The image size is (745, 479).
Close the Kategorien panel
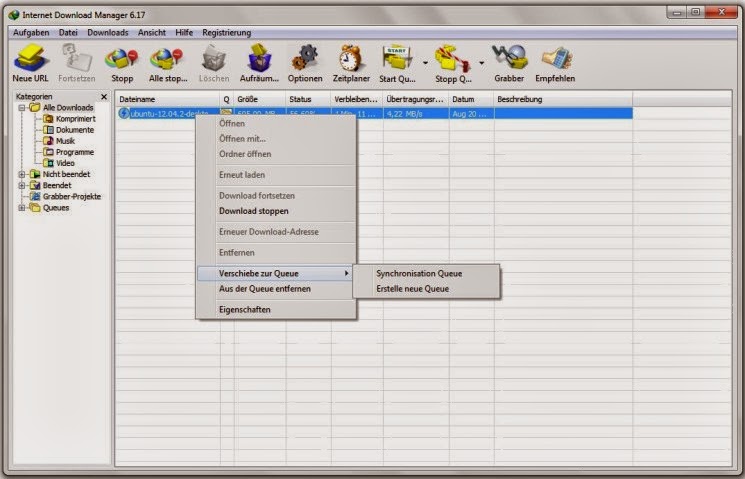tap(104, 97)
